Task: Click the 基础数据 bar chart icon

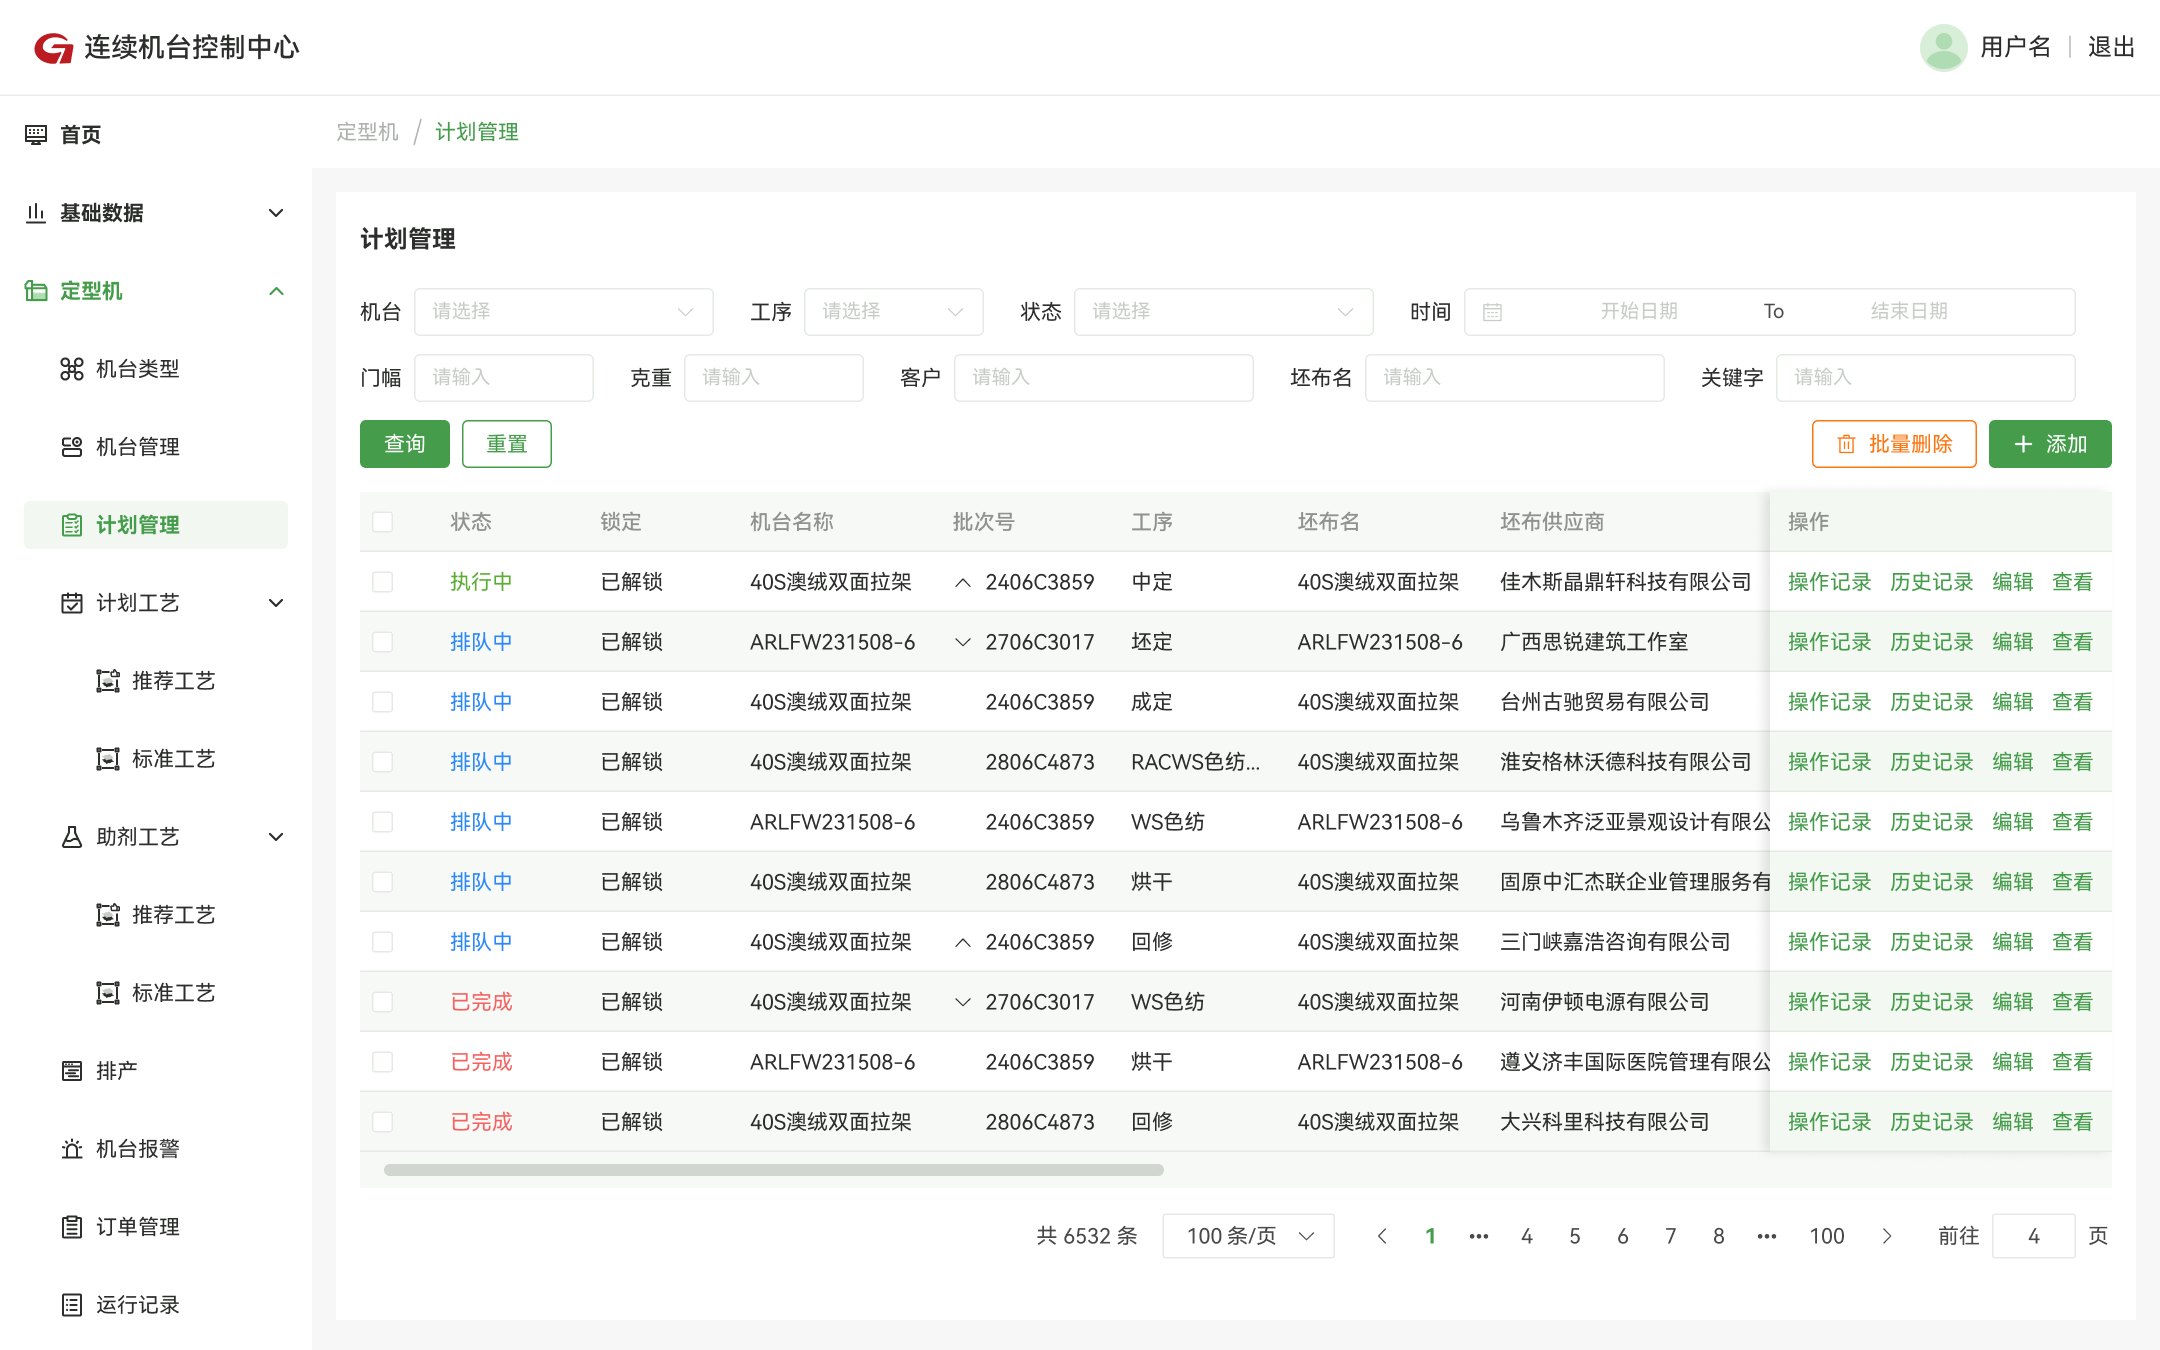Action: (36, 212)
